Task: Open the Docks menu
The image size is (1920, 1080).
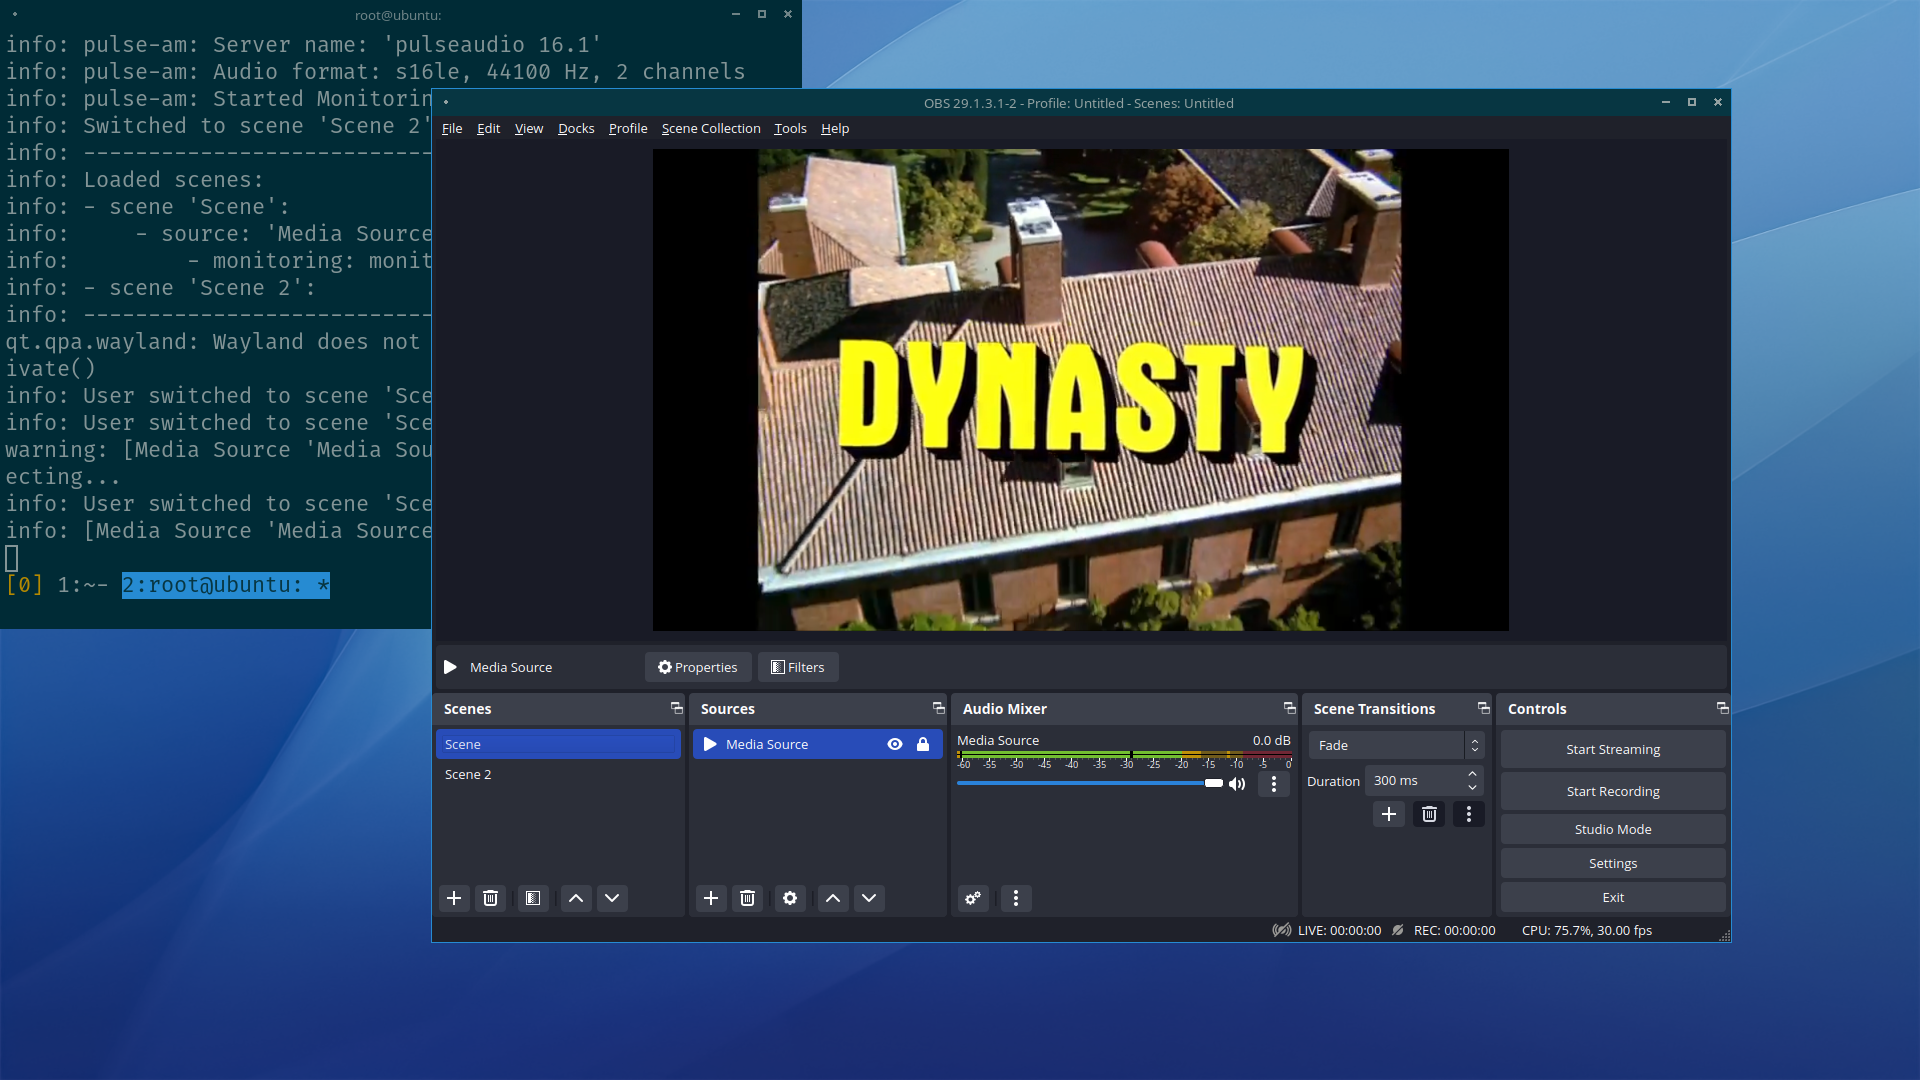Action: coord(576,128)
